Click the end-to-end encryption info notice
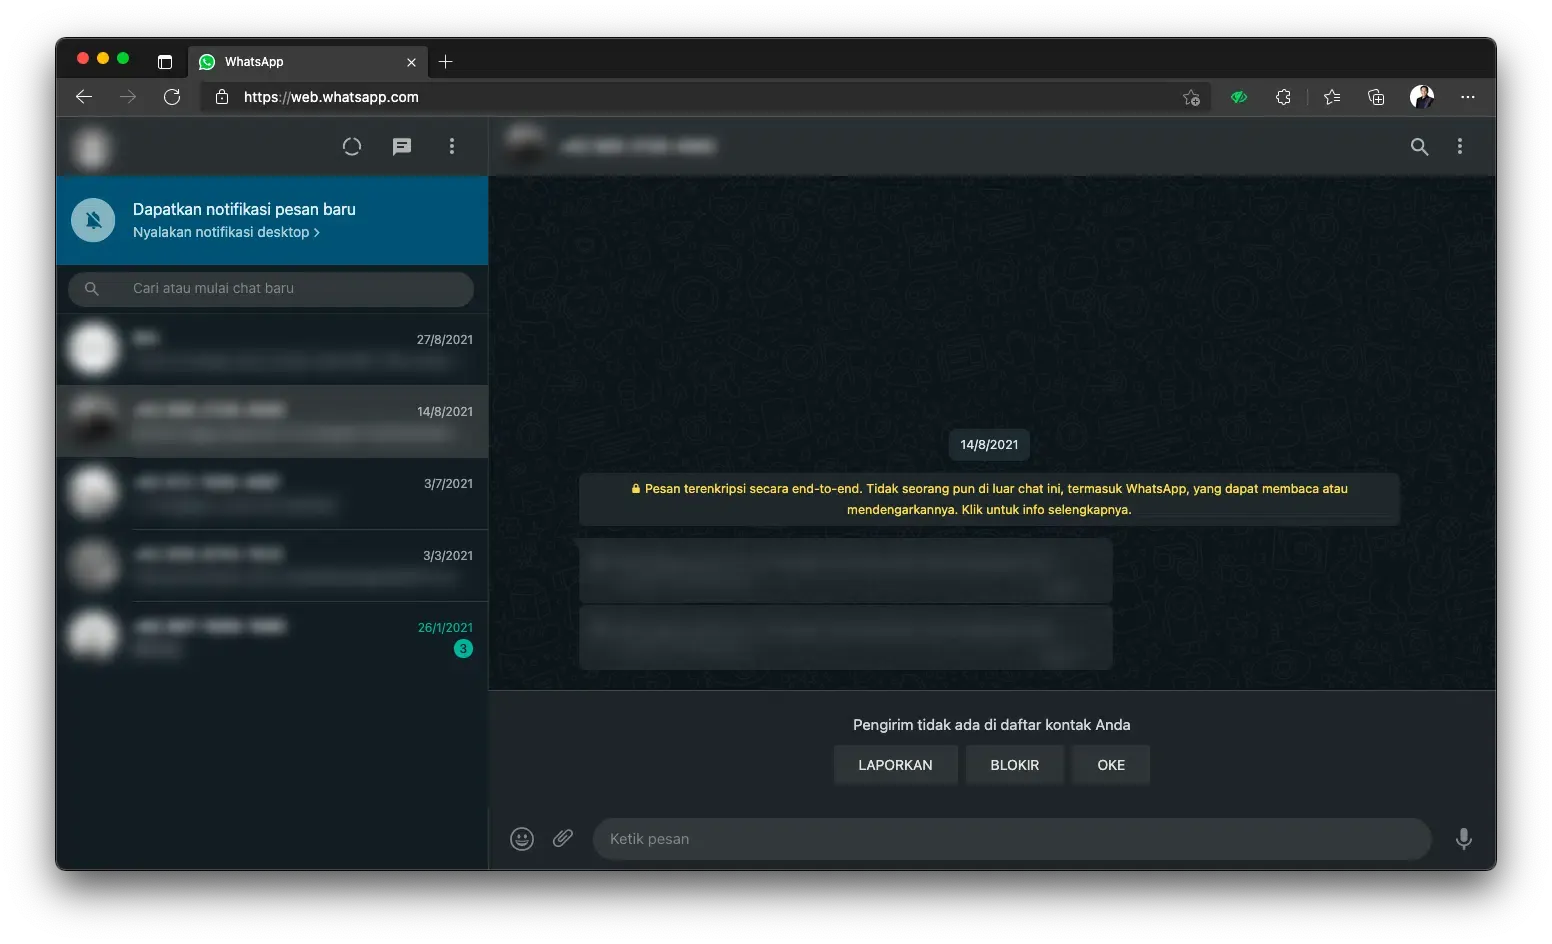 tap(989, 499)
